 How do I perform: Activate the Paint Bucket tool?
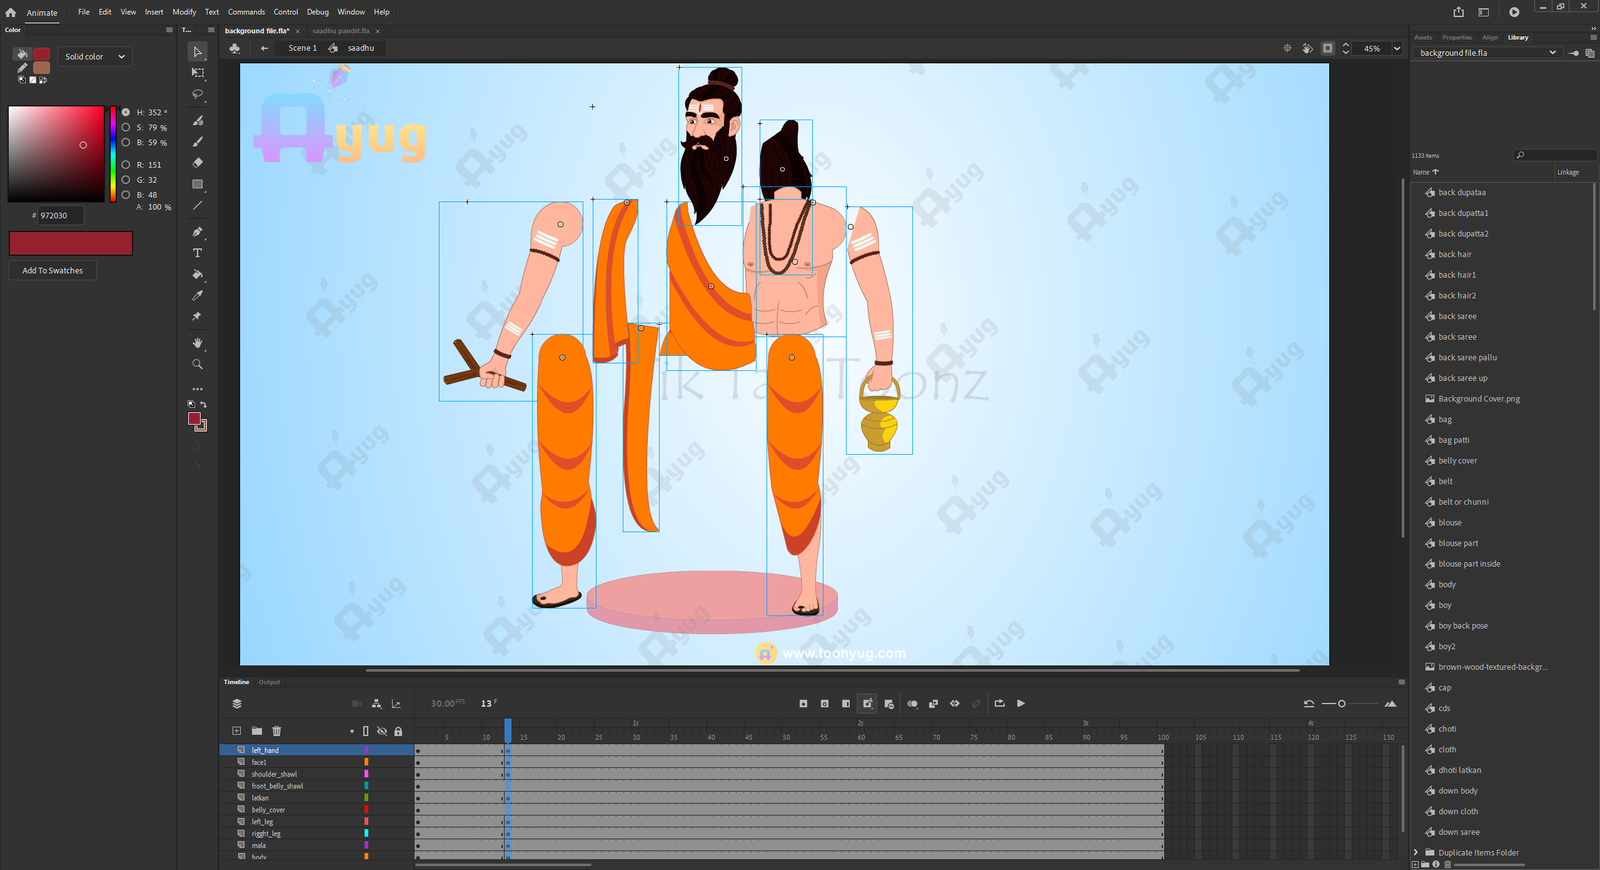197,274
